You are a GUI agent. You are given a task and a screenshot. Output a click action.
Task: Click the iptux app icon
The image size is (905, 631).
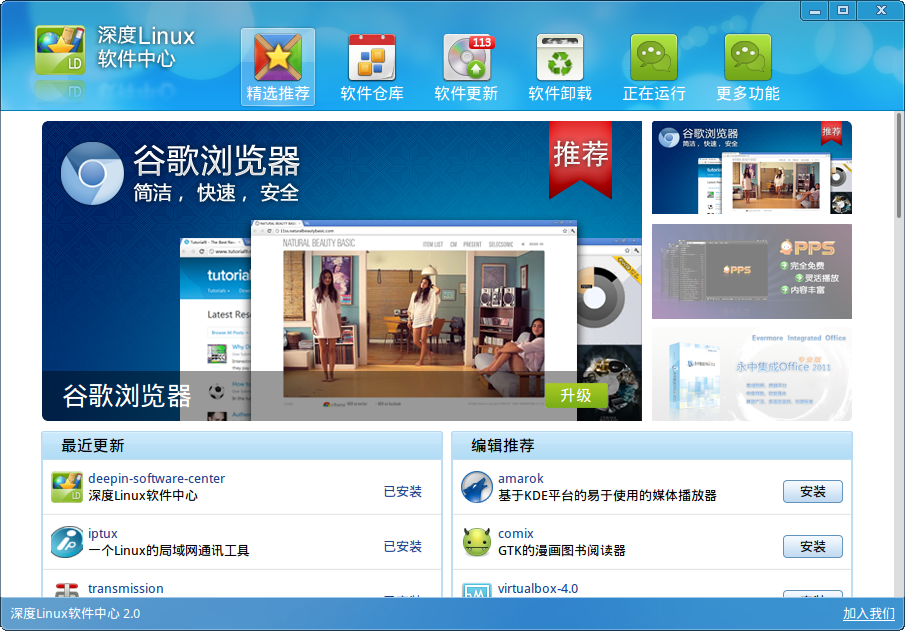66,542
